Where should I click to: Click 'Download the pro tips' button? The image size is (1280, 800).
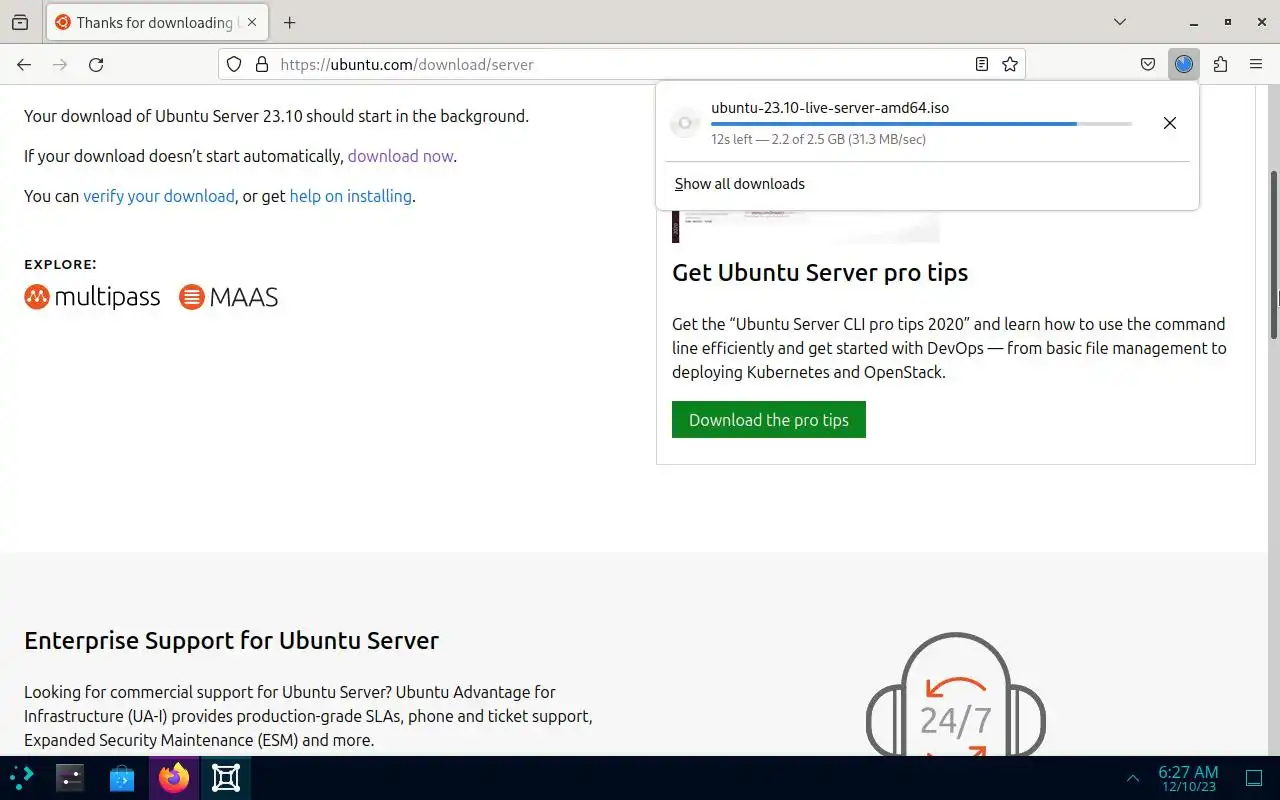click(769, 420)
